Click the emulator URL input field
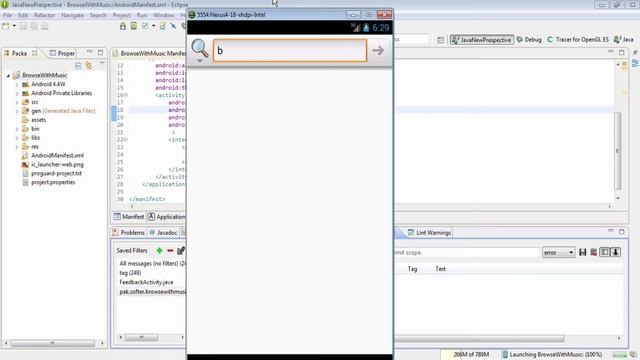Screen dimensions: 640x360 [290, 51]
